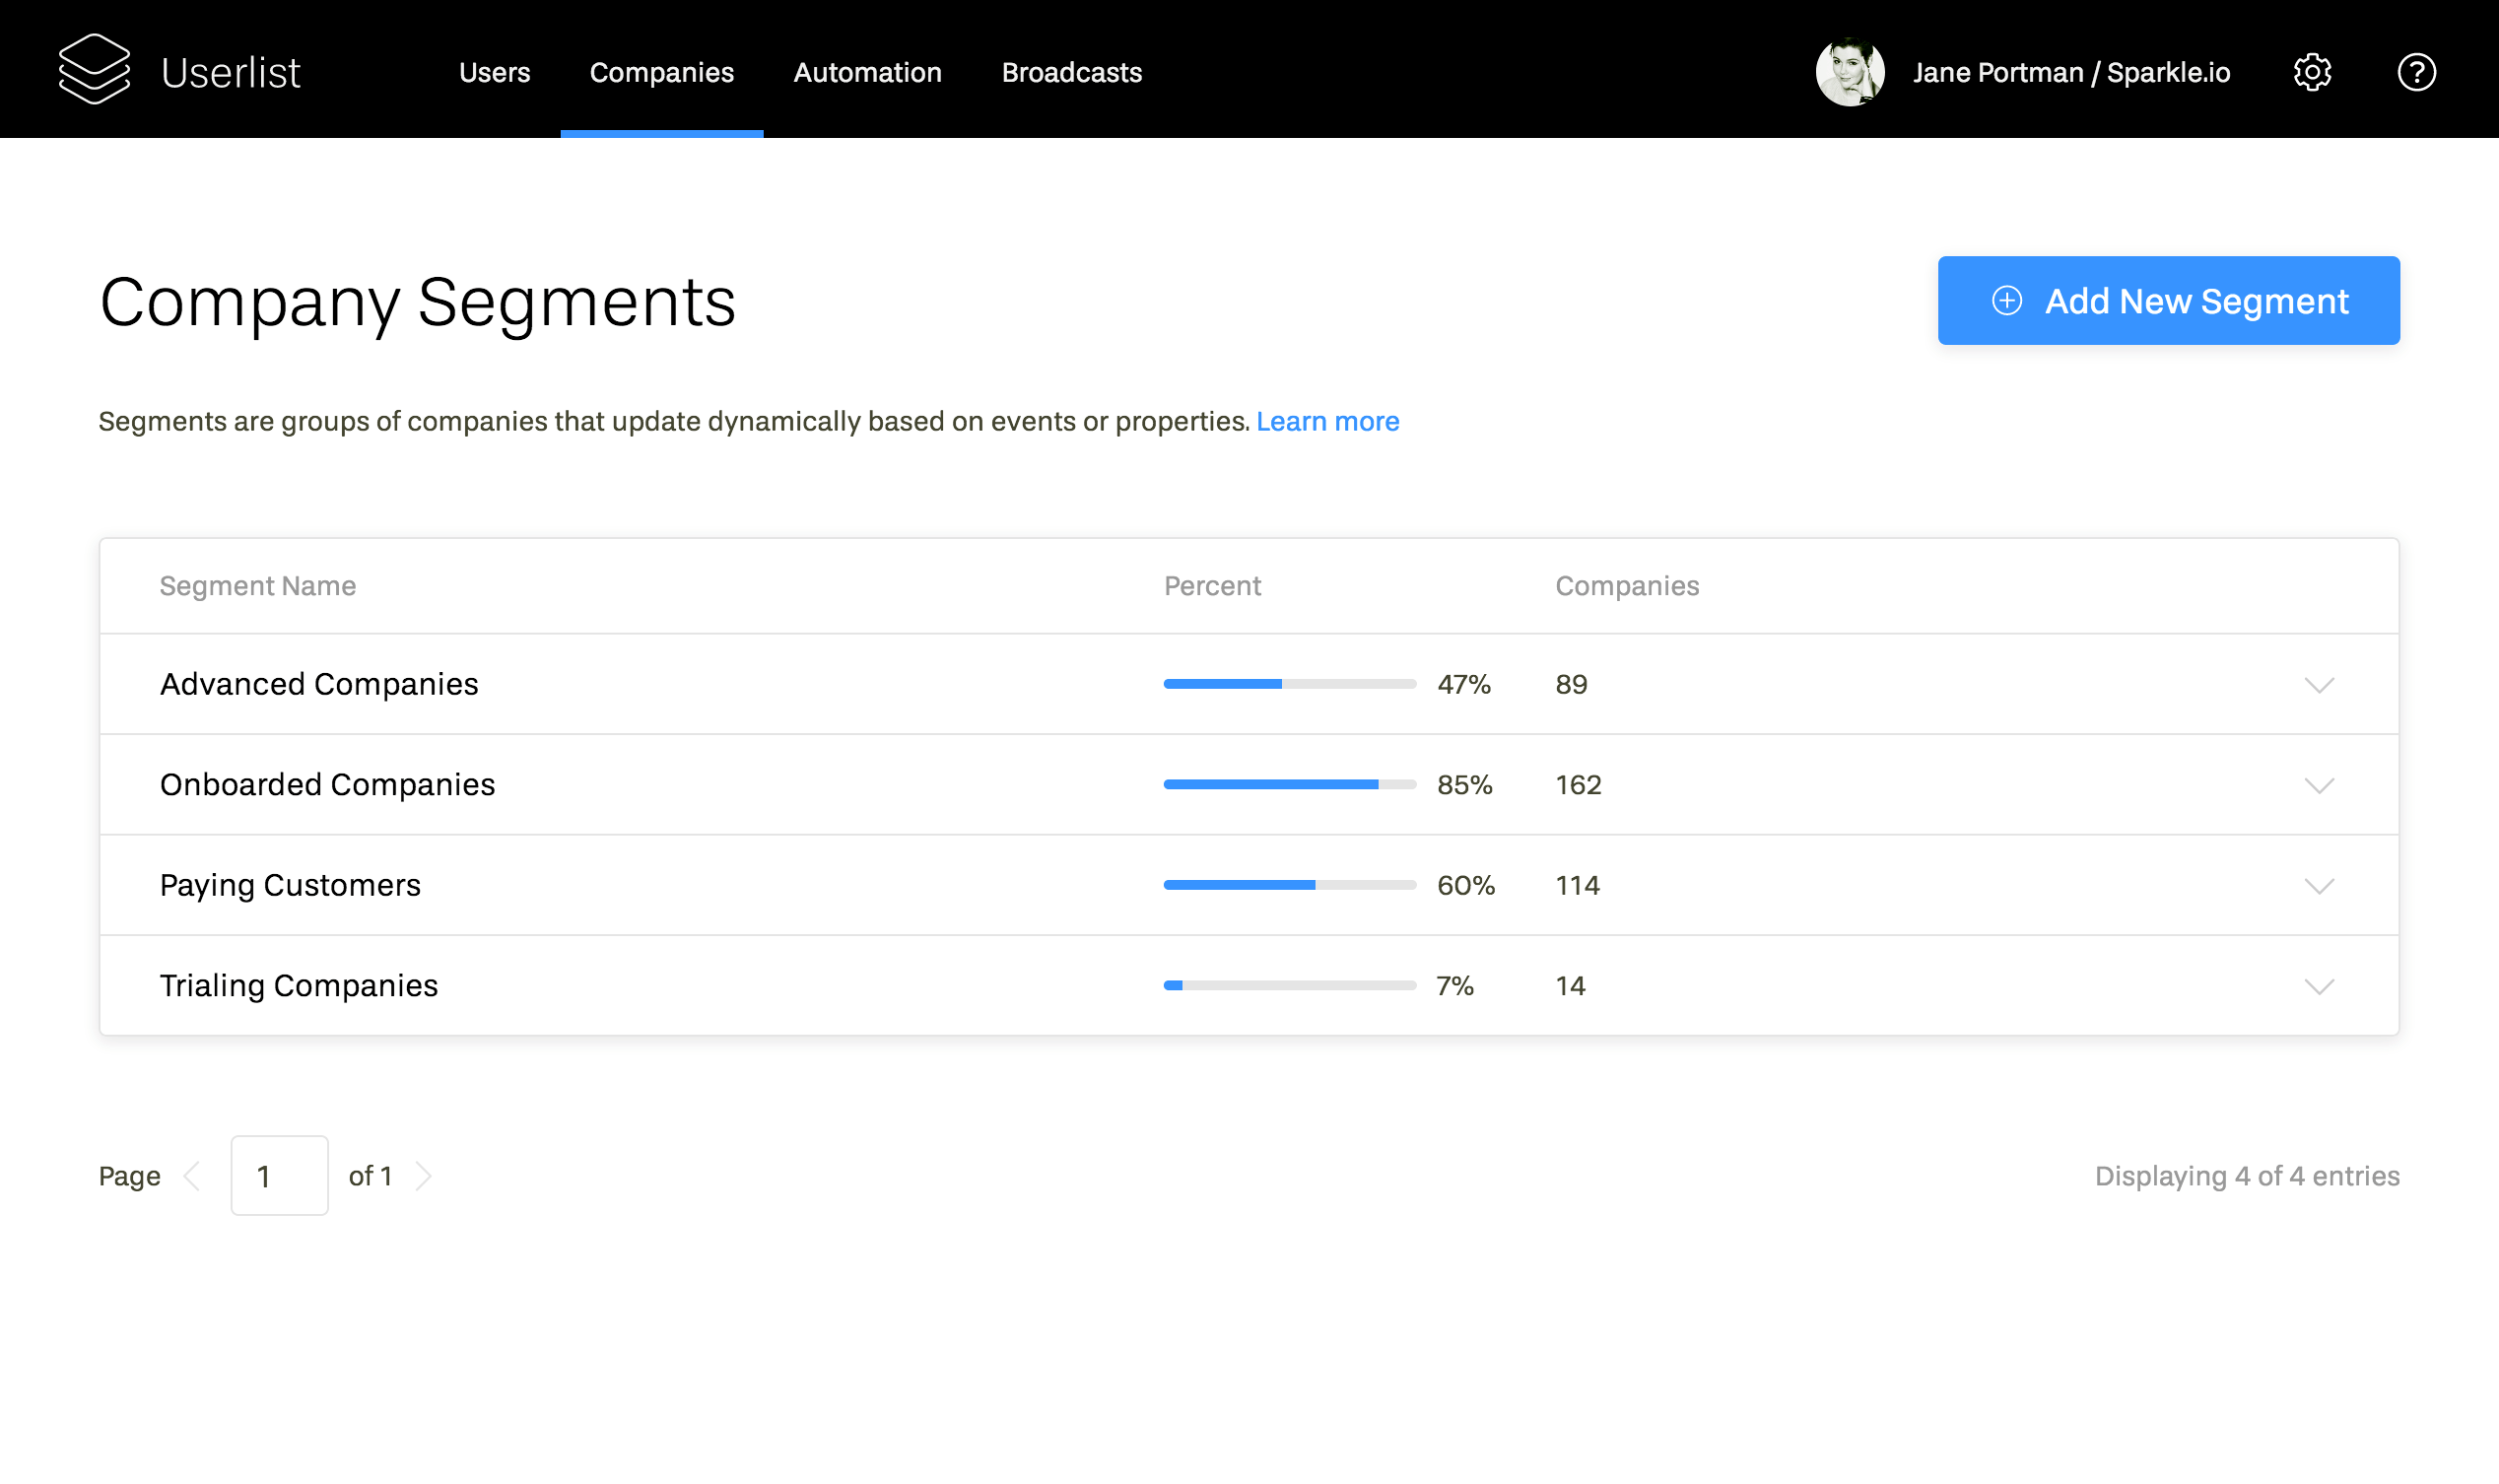The image size is (2499, 1484).
Task: Click Learn more link
Action: coord(1328,421)
